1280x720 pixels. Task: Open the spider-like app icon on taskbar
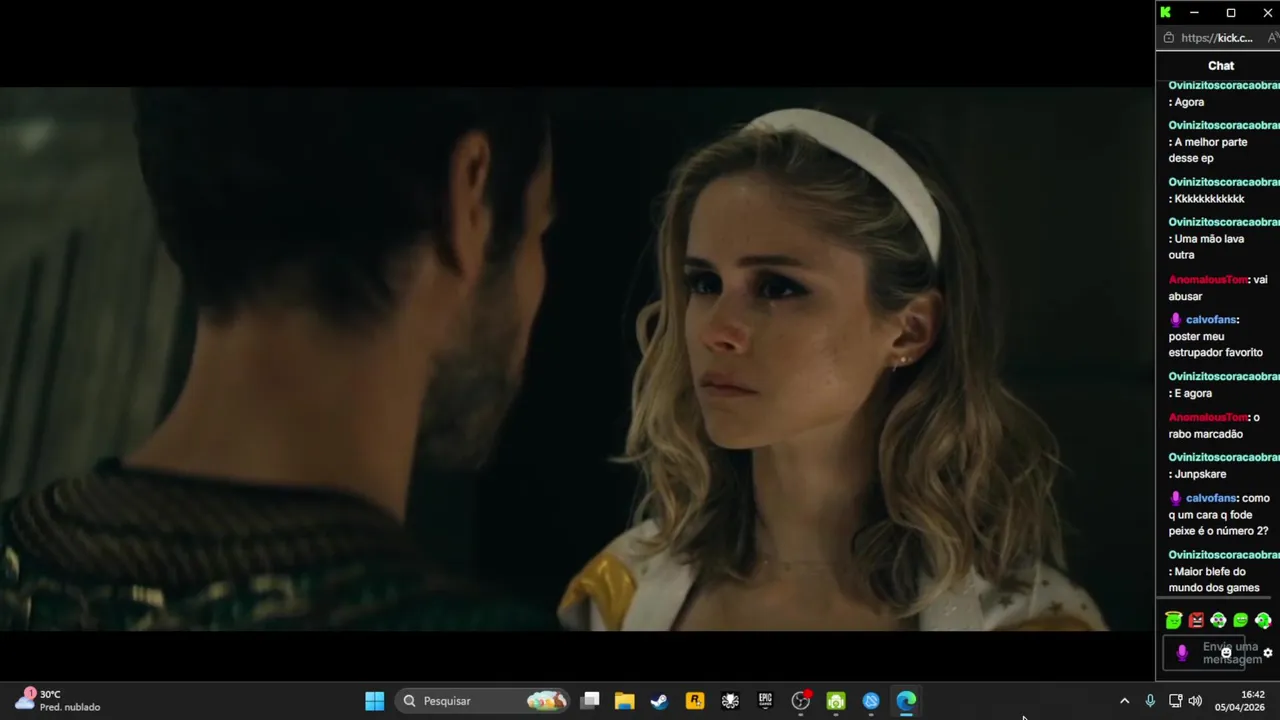pyautogui.click(x=730, y=701)
